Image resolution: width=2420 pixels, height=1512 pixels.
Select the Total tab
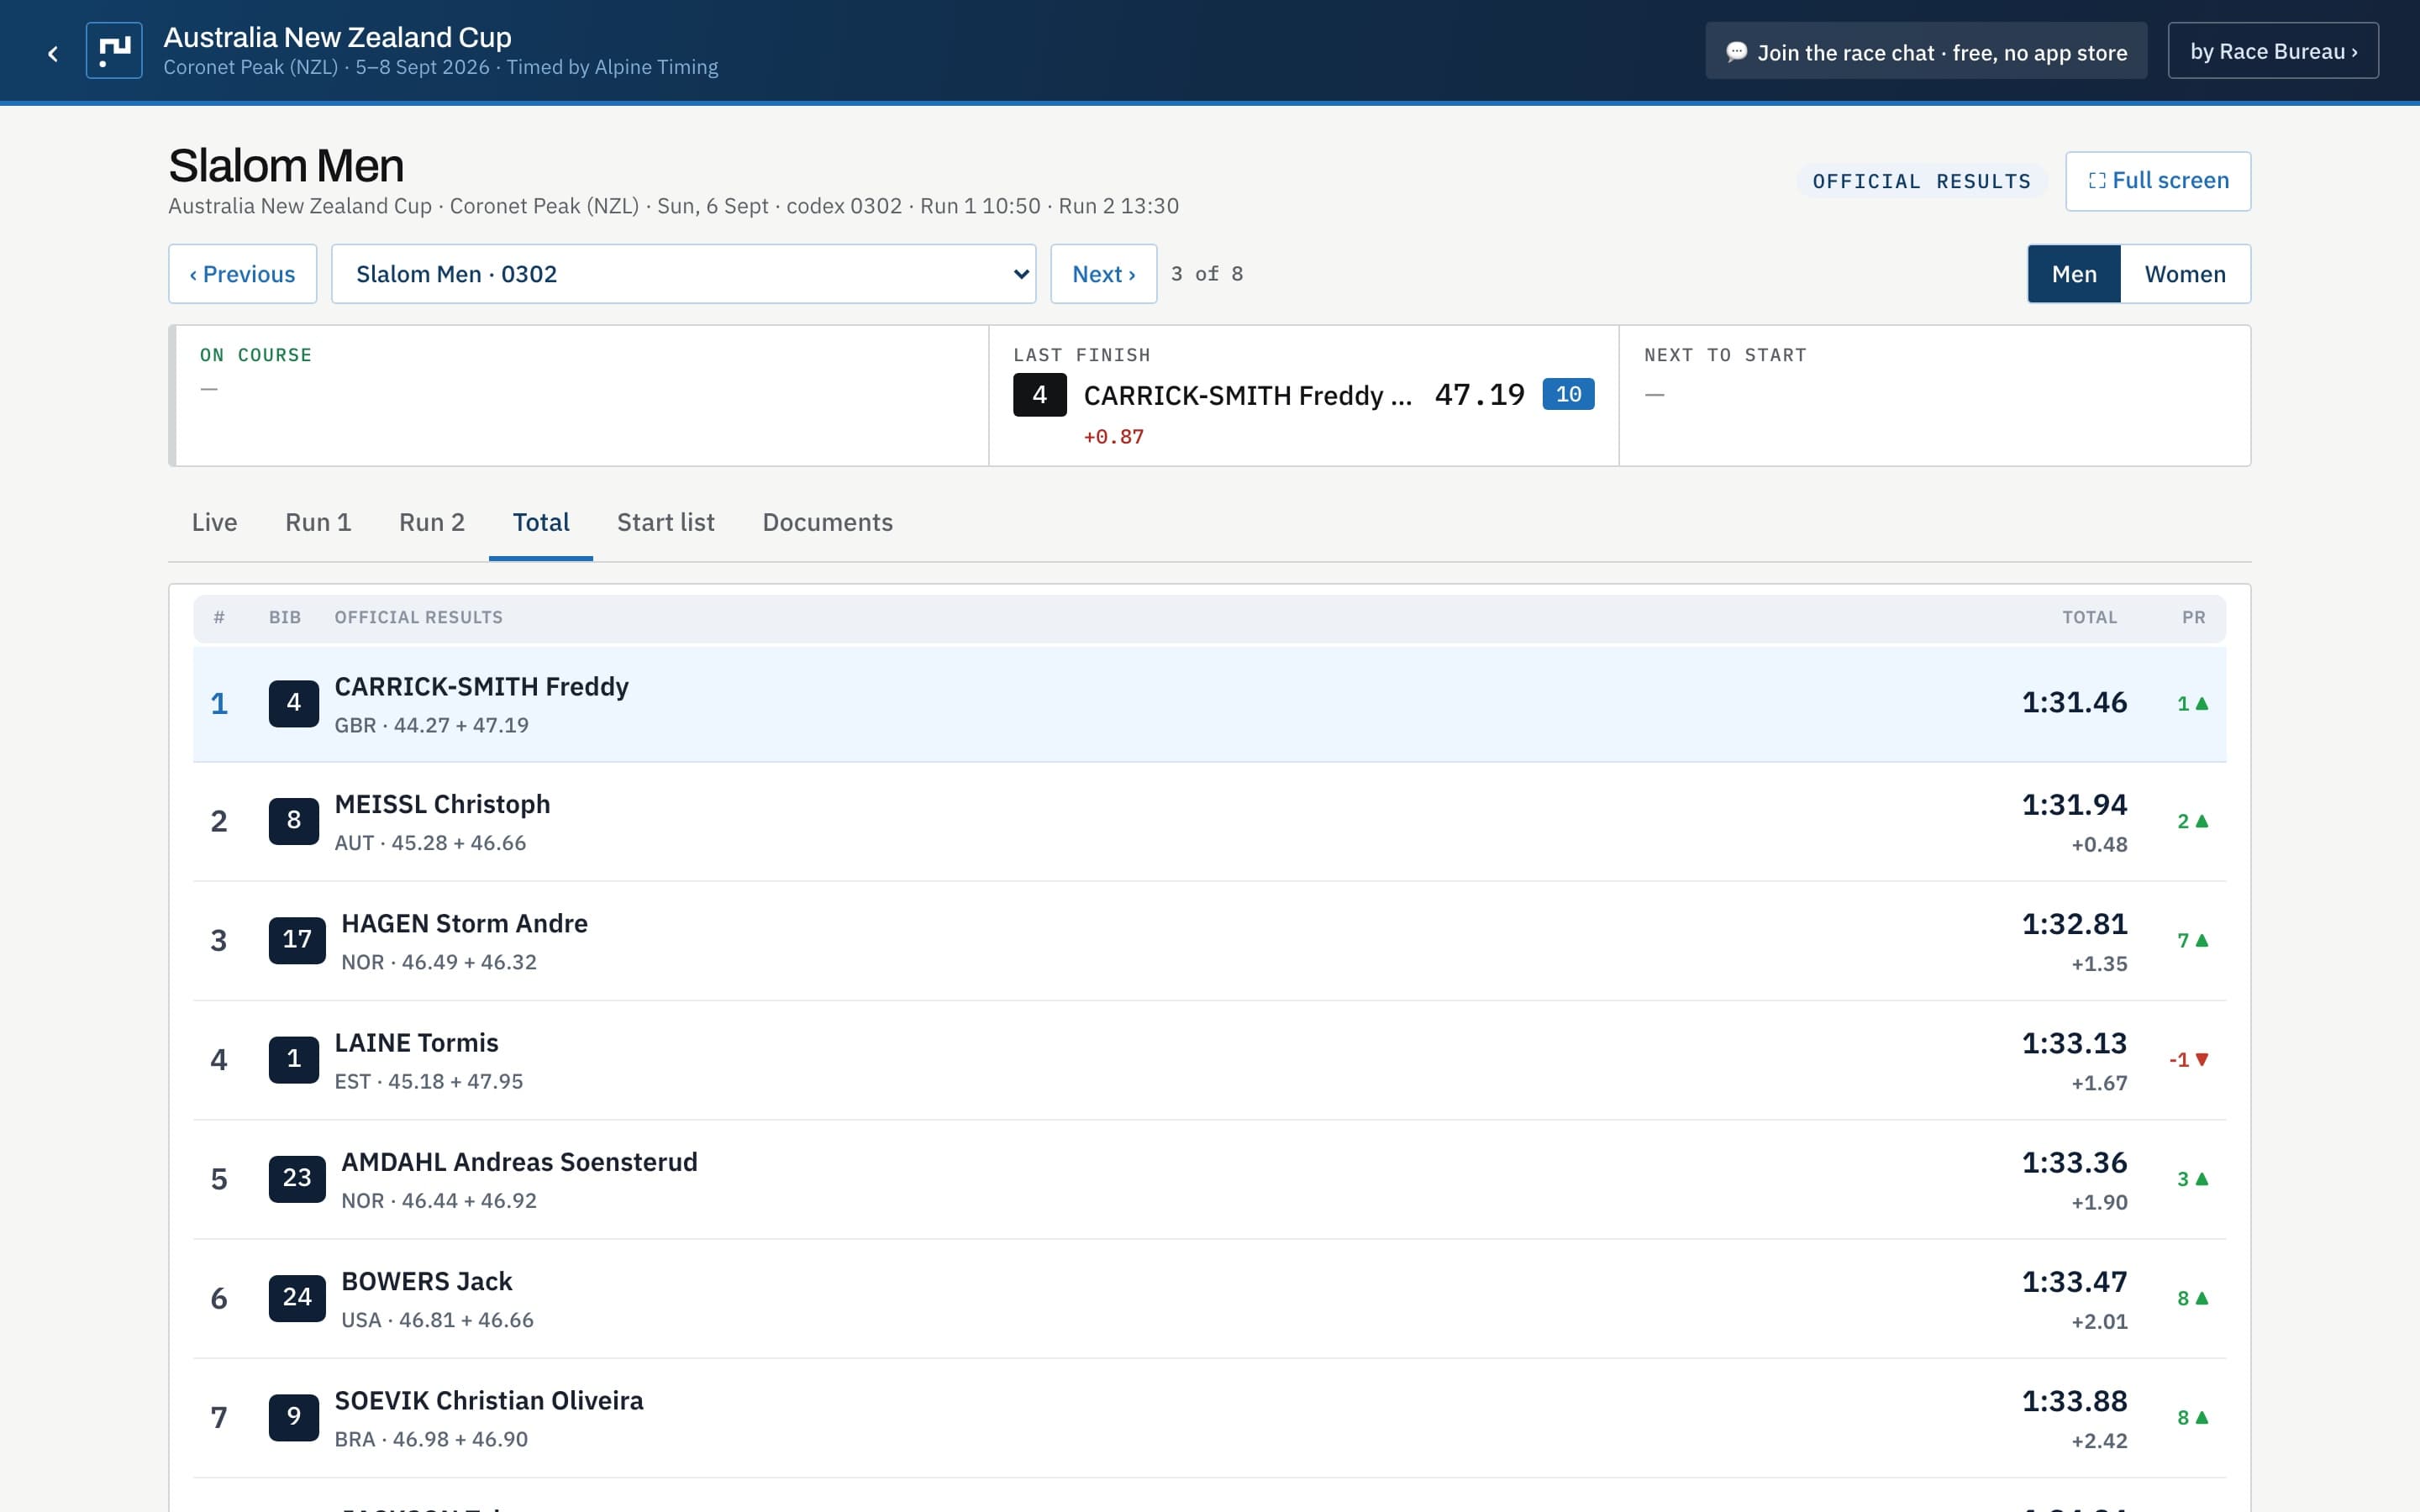[541, 523]
